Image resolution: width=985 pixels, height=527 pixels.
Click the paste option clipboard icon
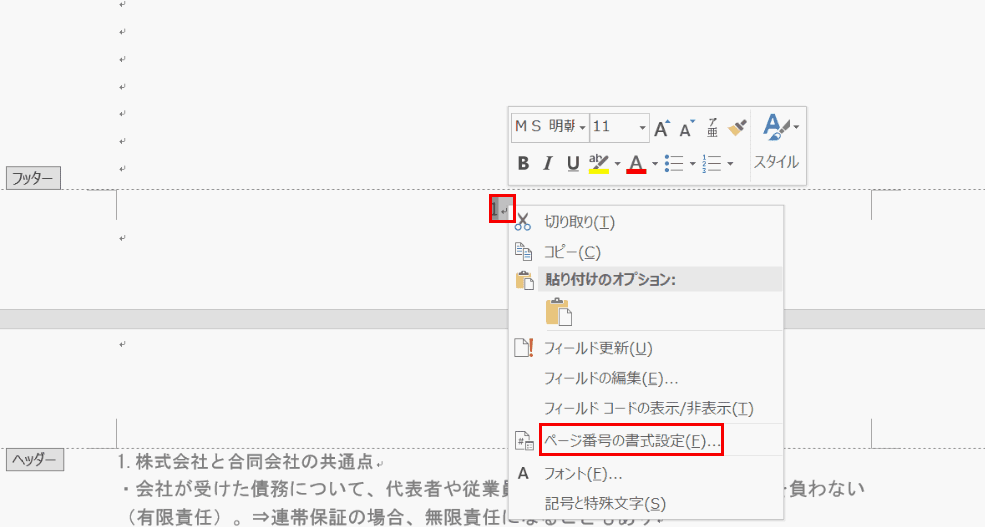558,312
